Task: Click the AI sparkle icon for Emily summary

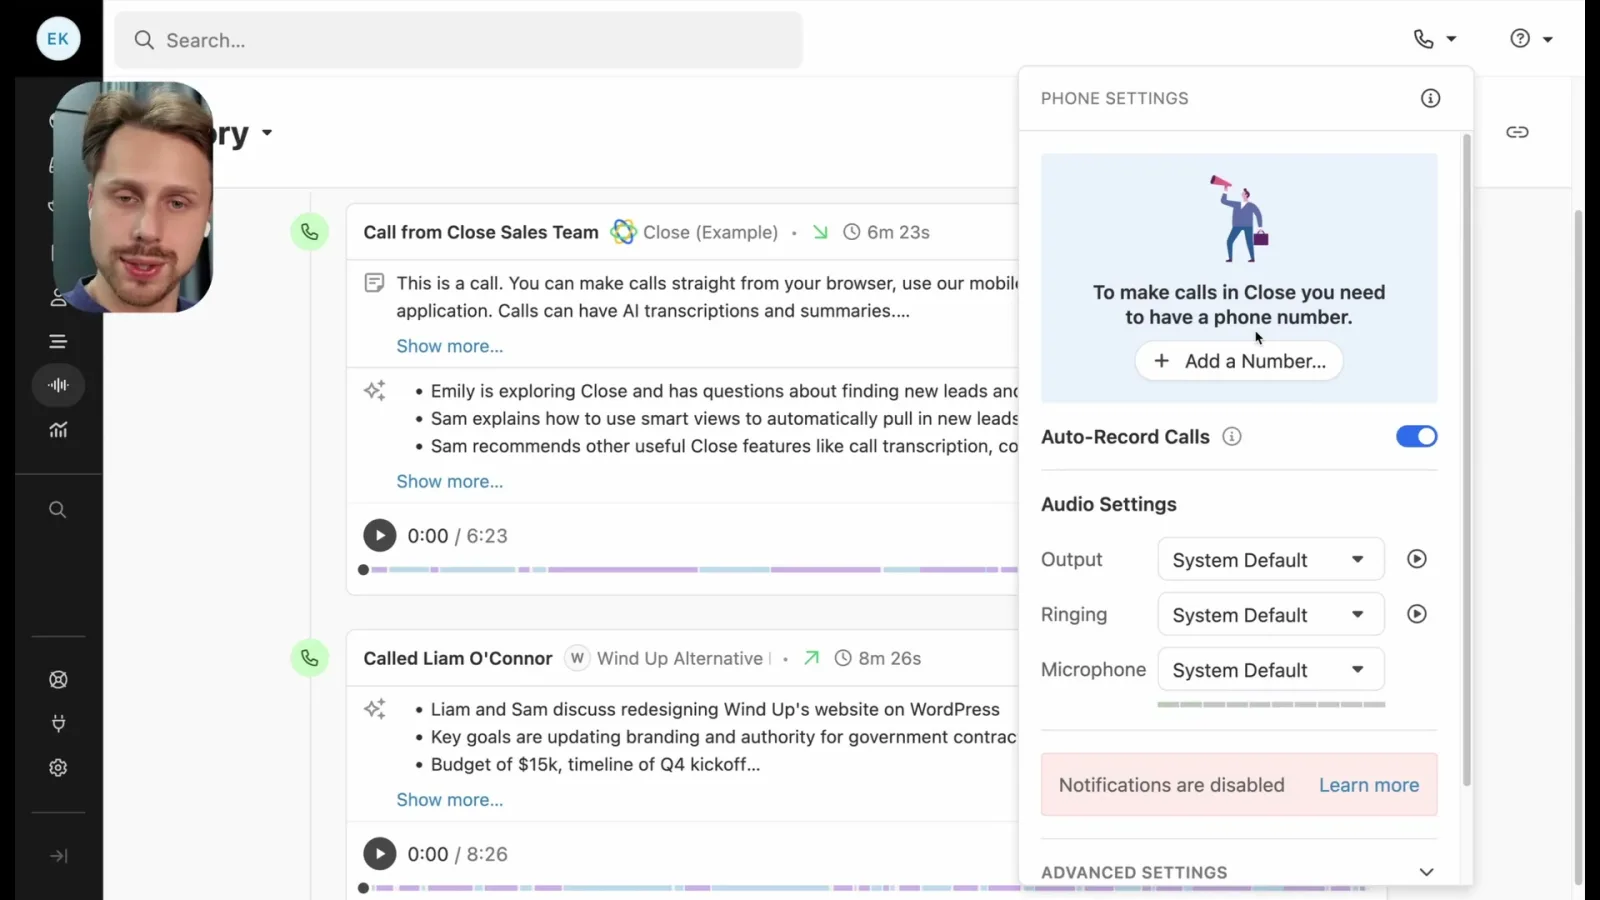Action: (375, 391)
